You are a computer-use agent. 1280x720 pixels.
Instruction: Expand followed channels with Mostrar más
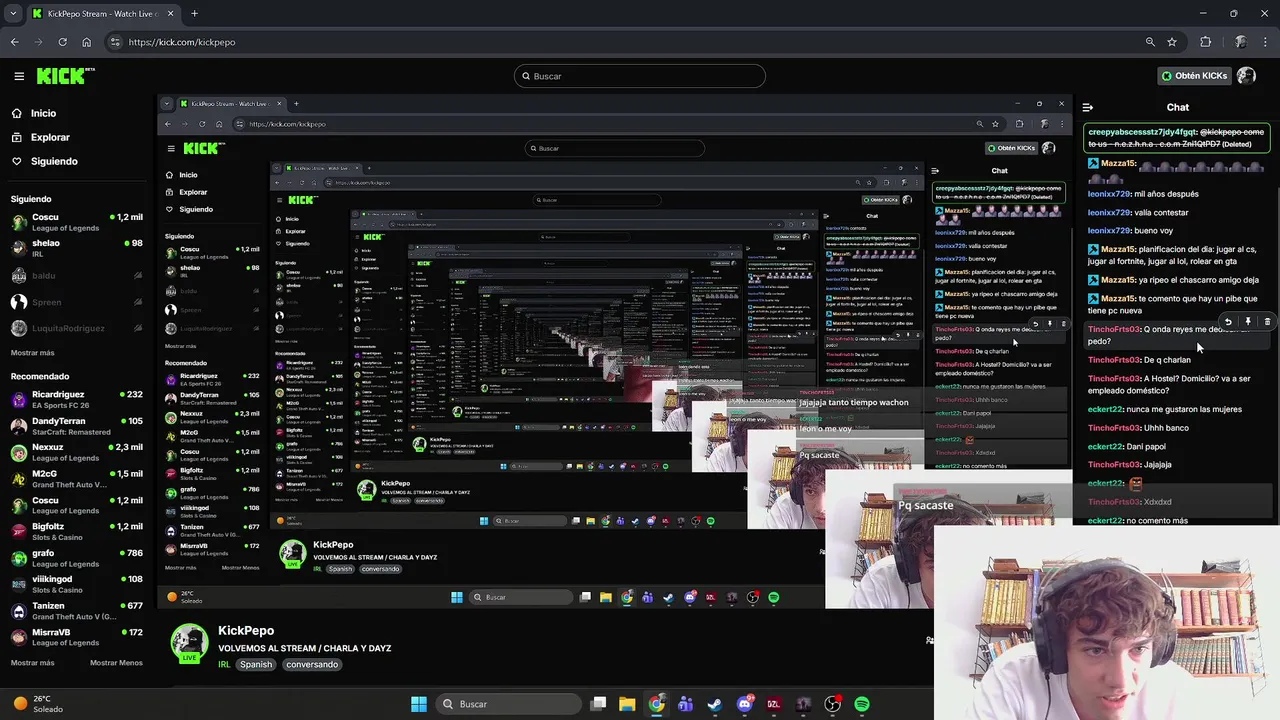tap(33, 353)
